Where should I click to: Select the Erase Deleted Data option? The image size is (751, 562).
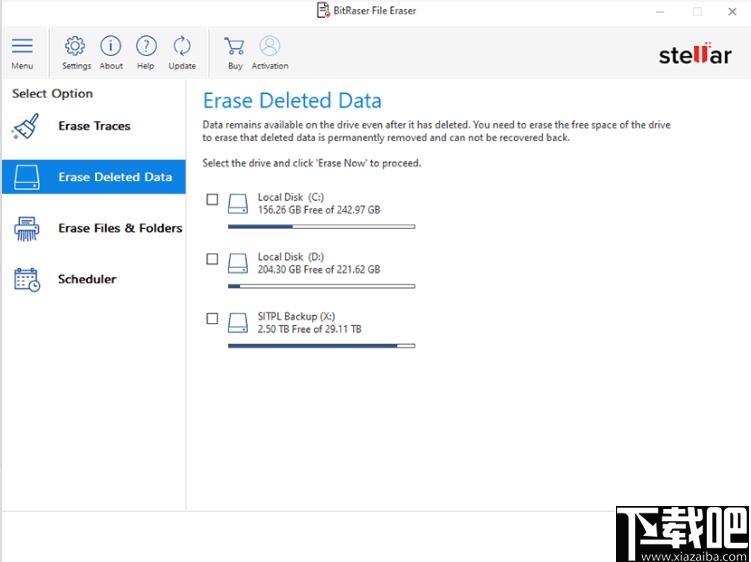[94, 177]
